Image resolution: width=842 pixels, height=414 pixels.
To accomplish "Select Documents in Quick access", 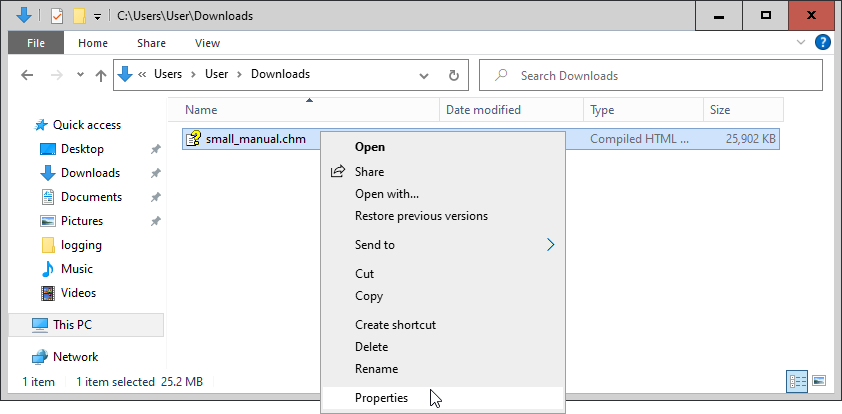I will click(x=91, y=197).
